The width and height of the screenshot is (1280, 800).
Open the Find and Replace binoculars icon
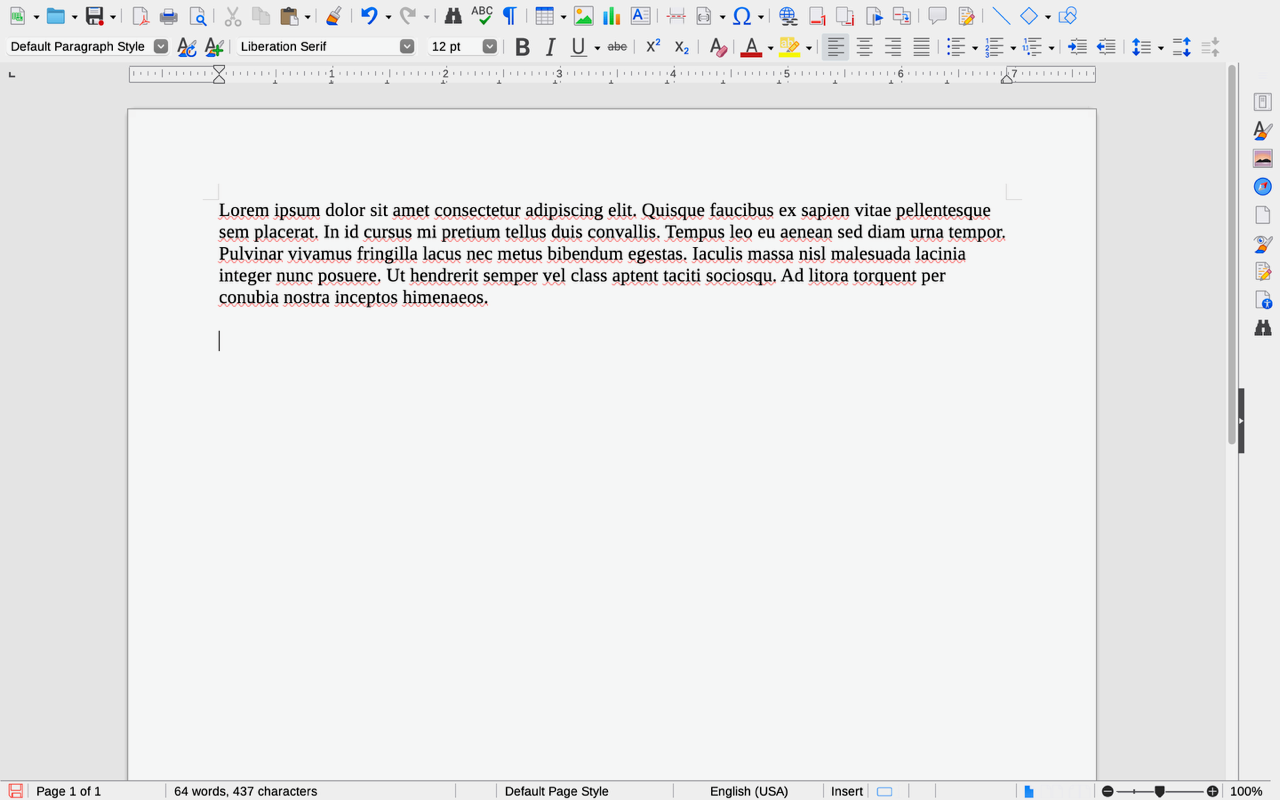coord(453,16)
